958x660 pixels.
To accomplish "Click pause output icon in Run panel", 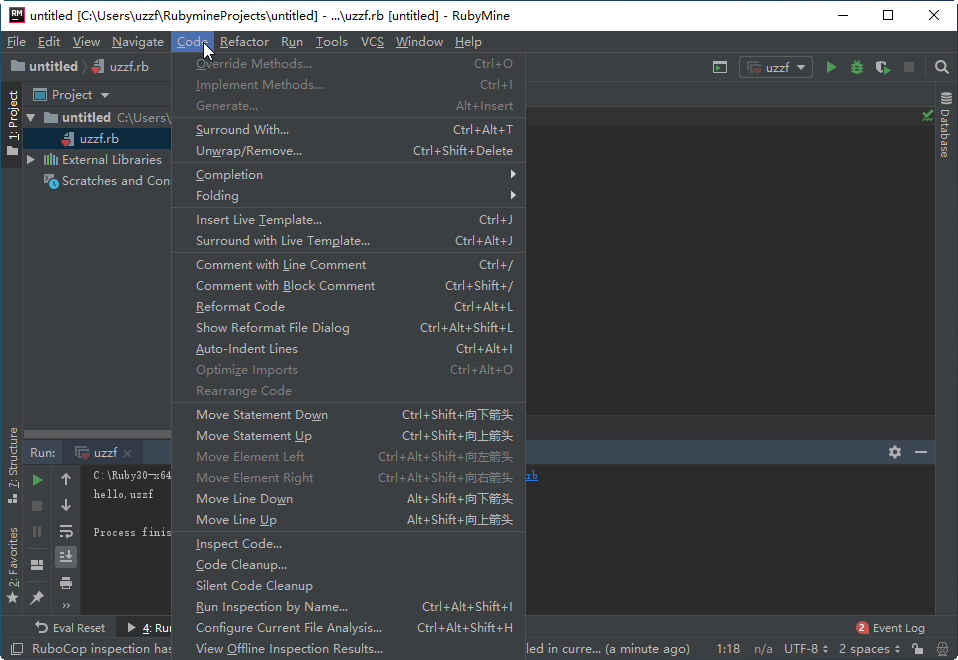I will point(37,532).
